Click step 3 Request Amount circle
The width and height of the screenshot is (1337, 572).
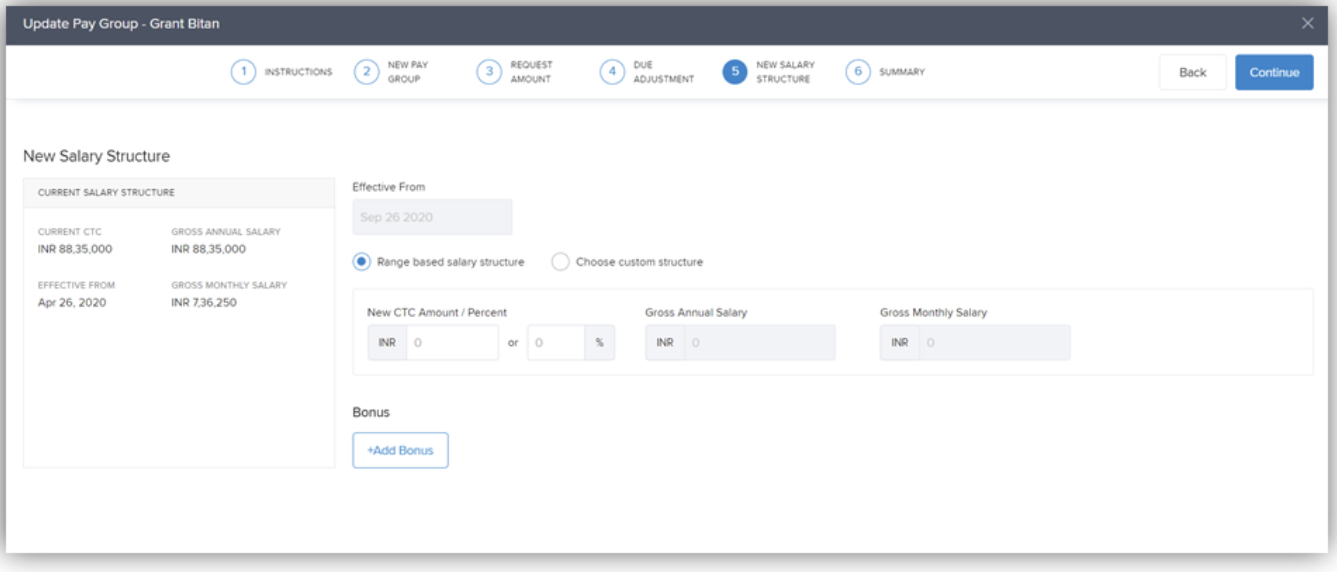pyautogui.click(x=488, y=73)
